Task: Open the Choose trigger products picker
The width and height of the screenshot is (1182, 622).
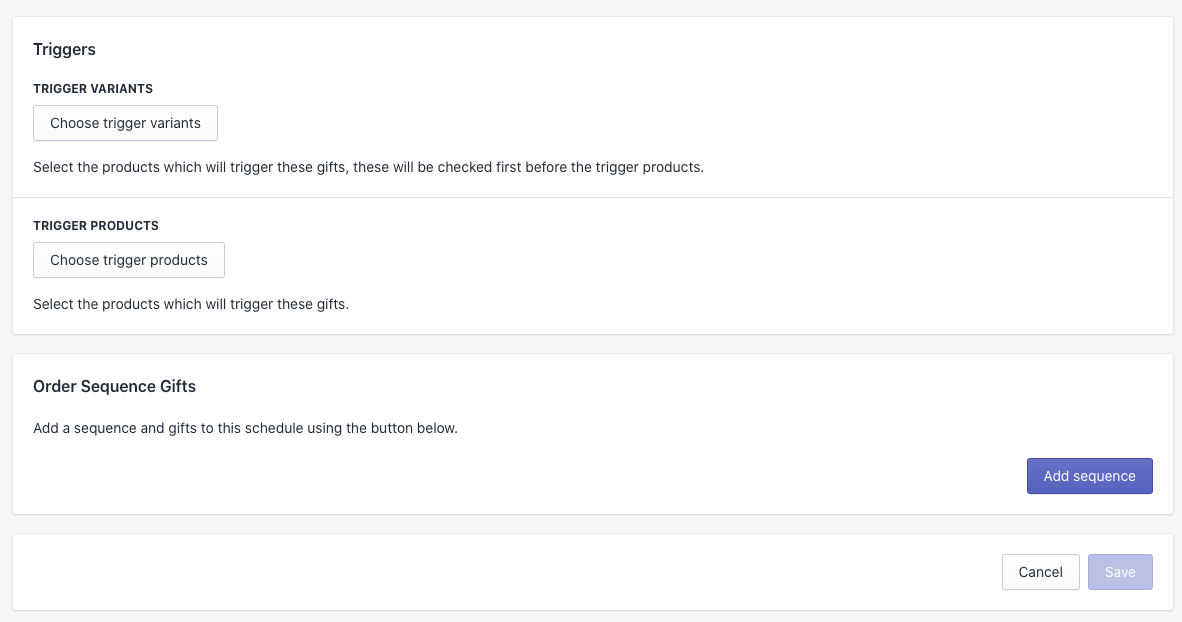Action: pos(129,260)
